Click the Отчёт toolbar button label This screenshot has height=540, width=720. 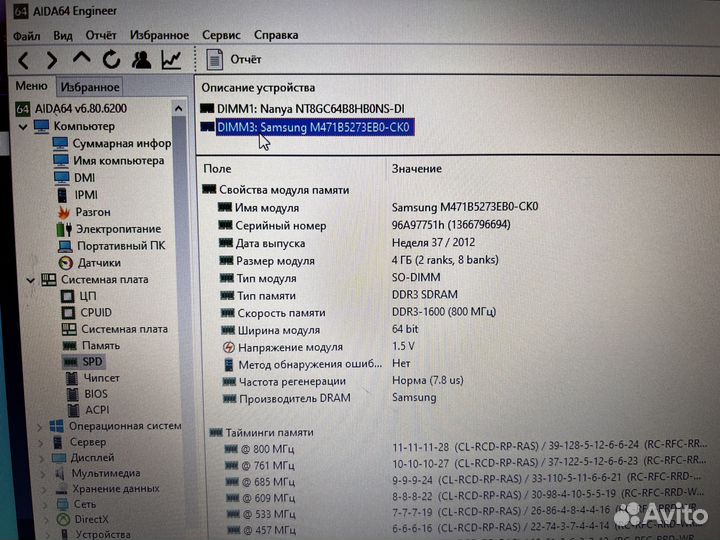[246, 59]
